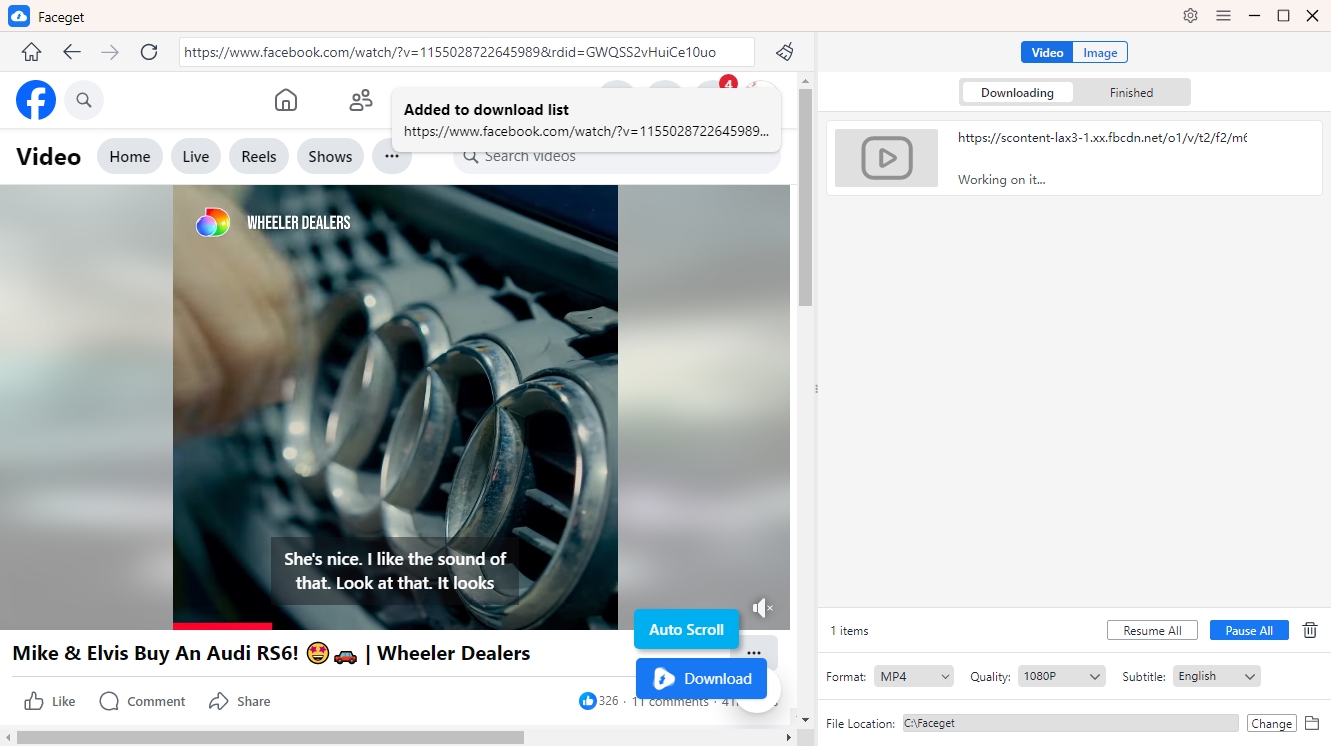Click the horizontal page scrollbar thumb
The width and height of the screenshot is (1331, 746).
pos(270,738)
